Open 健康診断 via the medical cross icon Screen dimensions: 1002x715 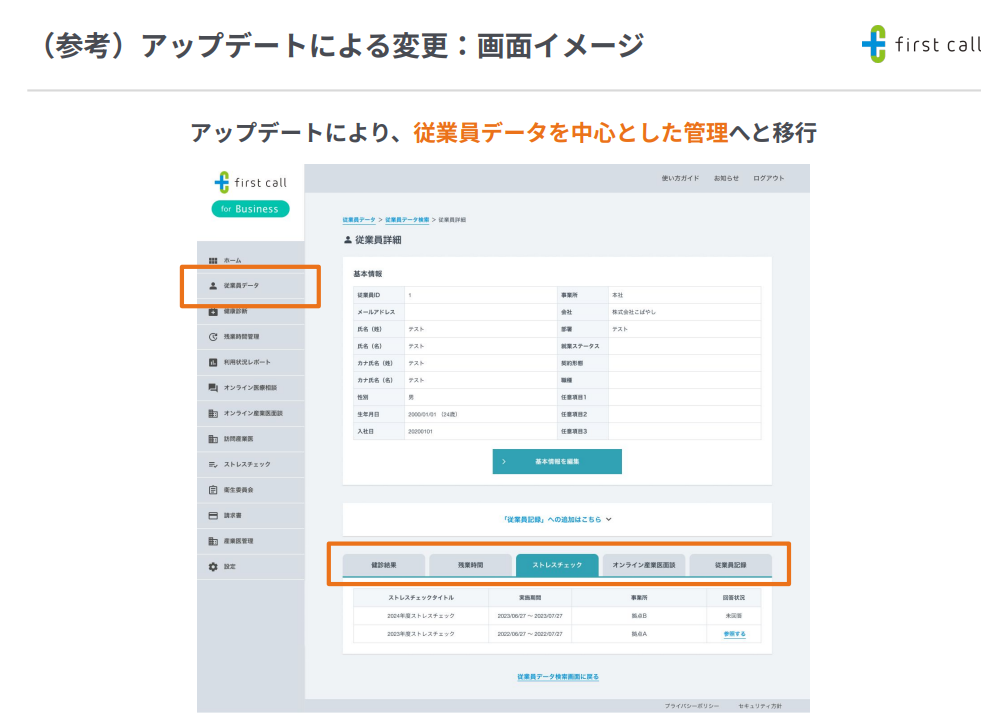point(212,312)
